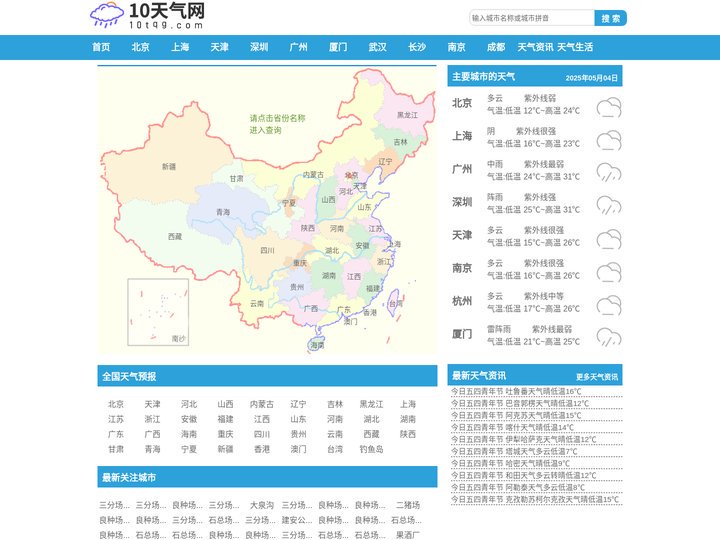
Task: Open 武汉 in the navigation bar
Action: click(x=377, y=47)
